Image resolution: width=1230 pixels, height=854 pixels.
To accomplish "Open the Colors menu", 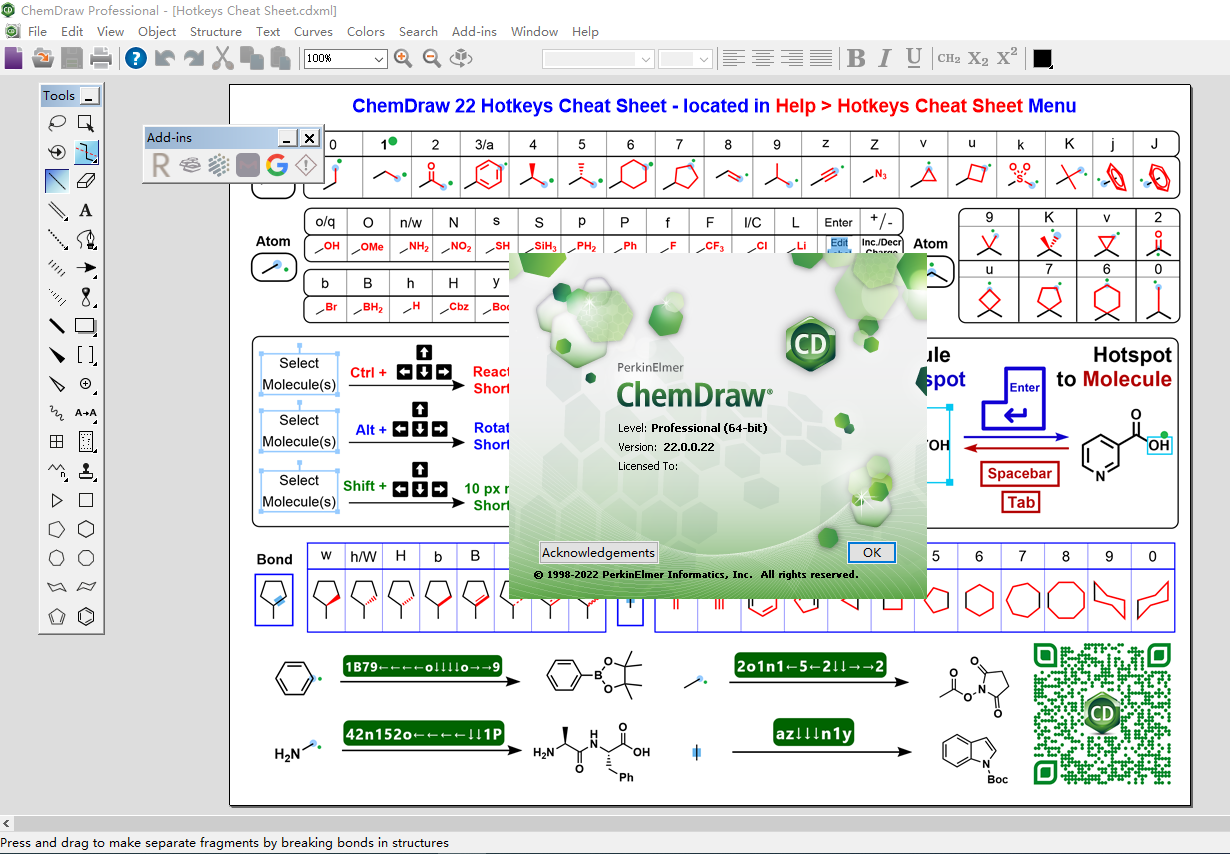I will click(366, 32).
